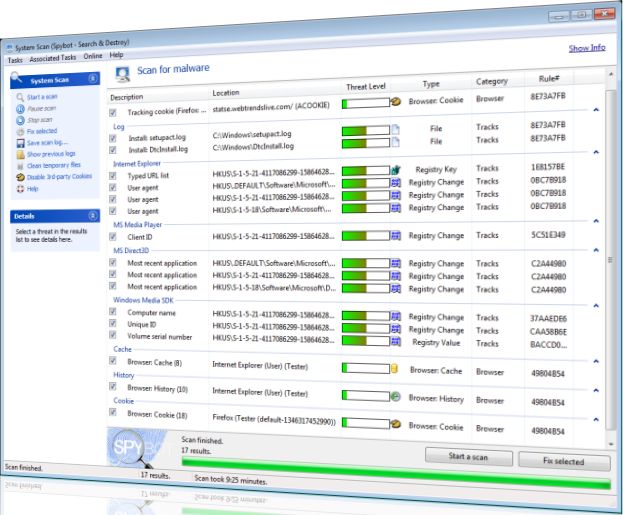Open the Online menu
The image size is (623, 515).
(93, 56)
